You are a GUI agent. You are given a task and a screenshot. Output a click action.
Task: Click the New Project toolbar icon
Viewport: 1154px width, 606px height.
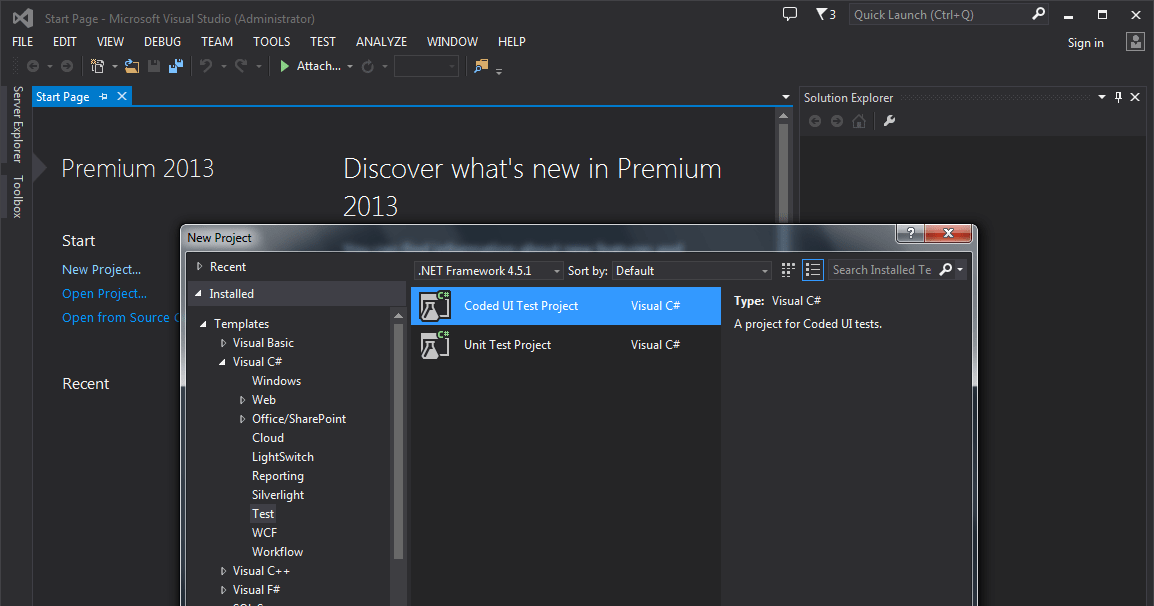(98, 66)
